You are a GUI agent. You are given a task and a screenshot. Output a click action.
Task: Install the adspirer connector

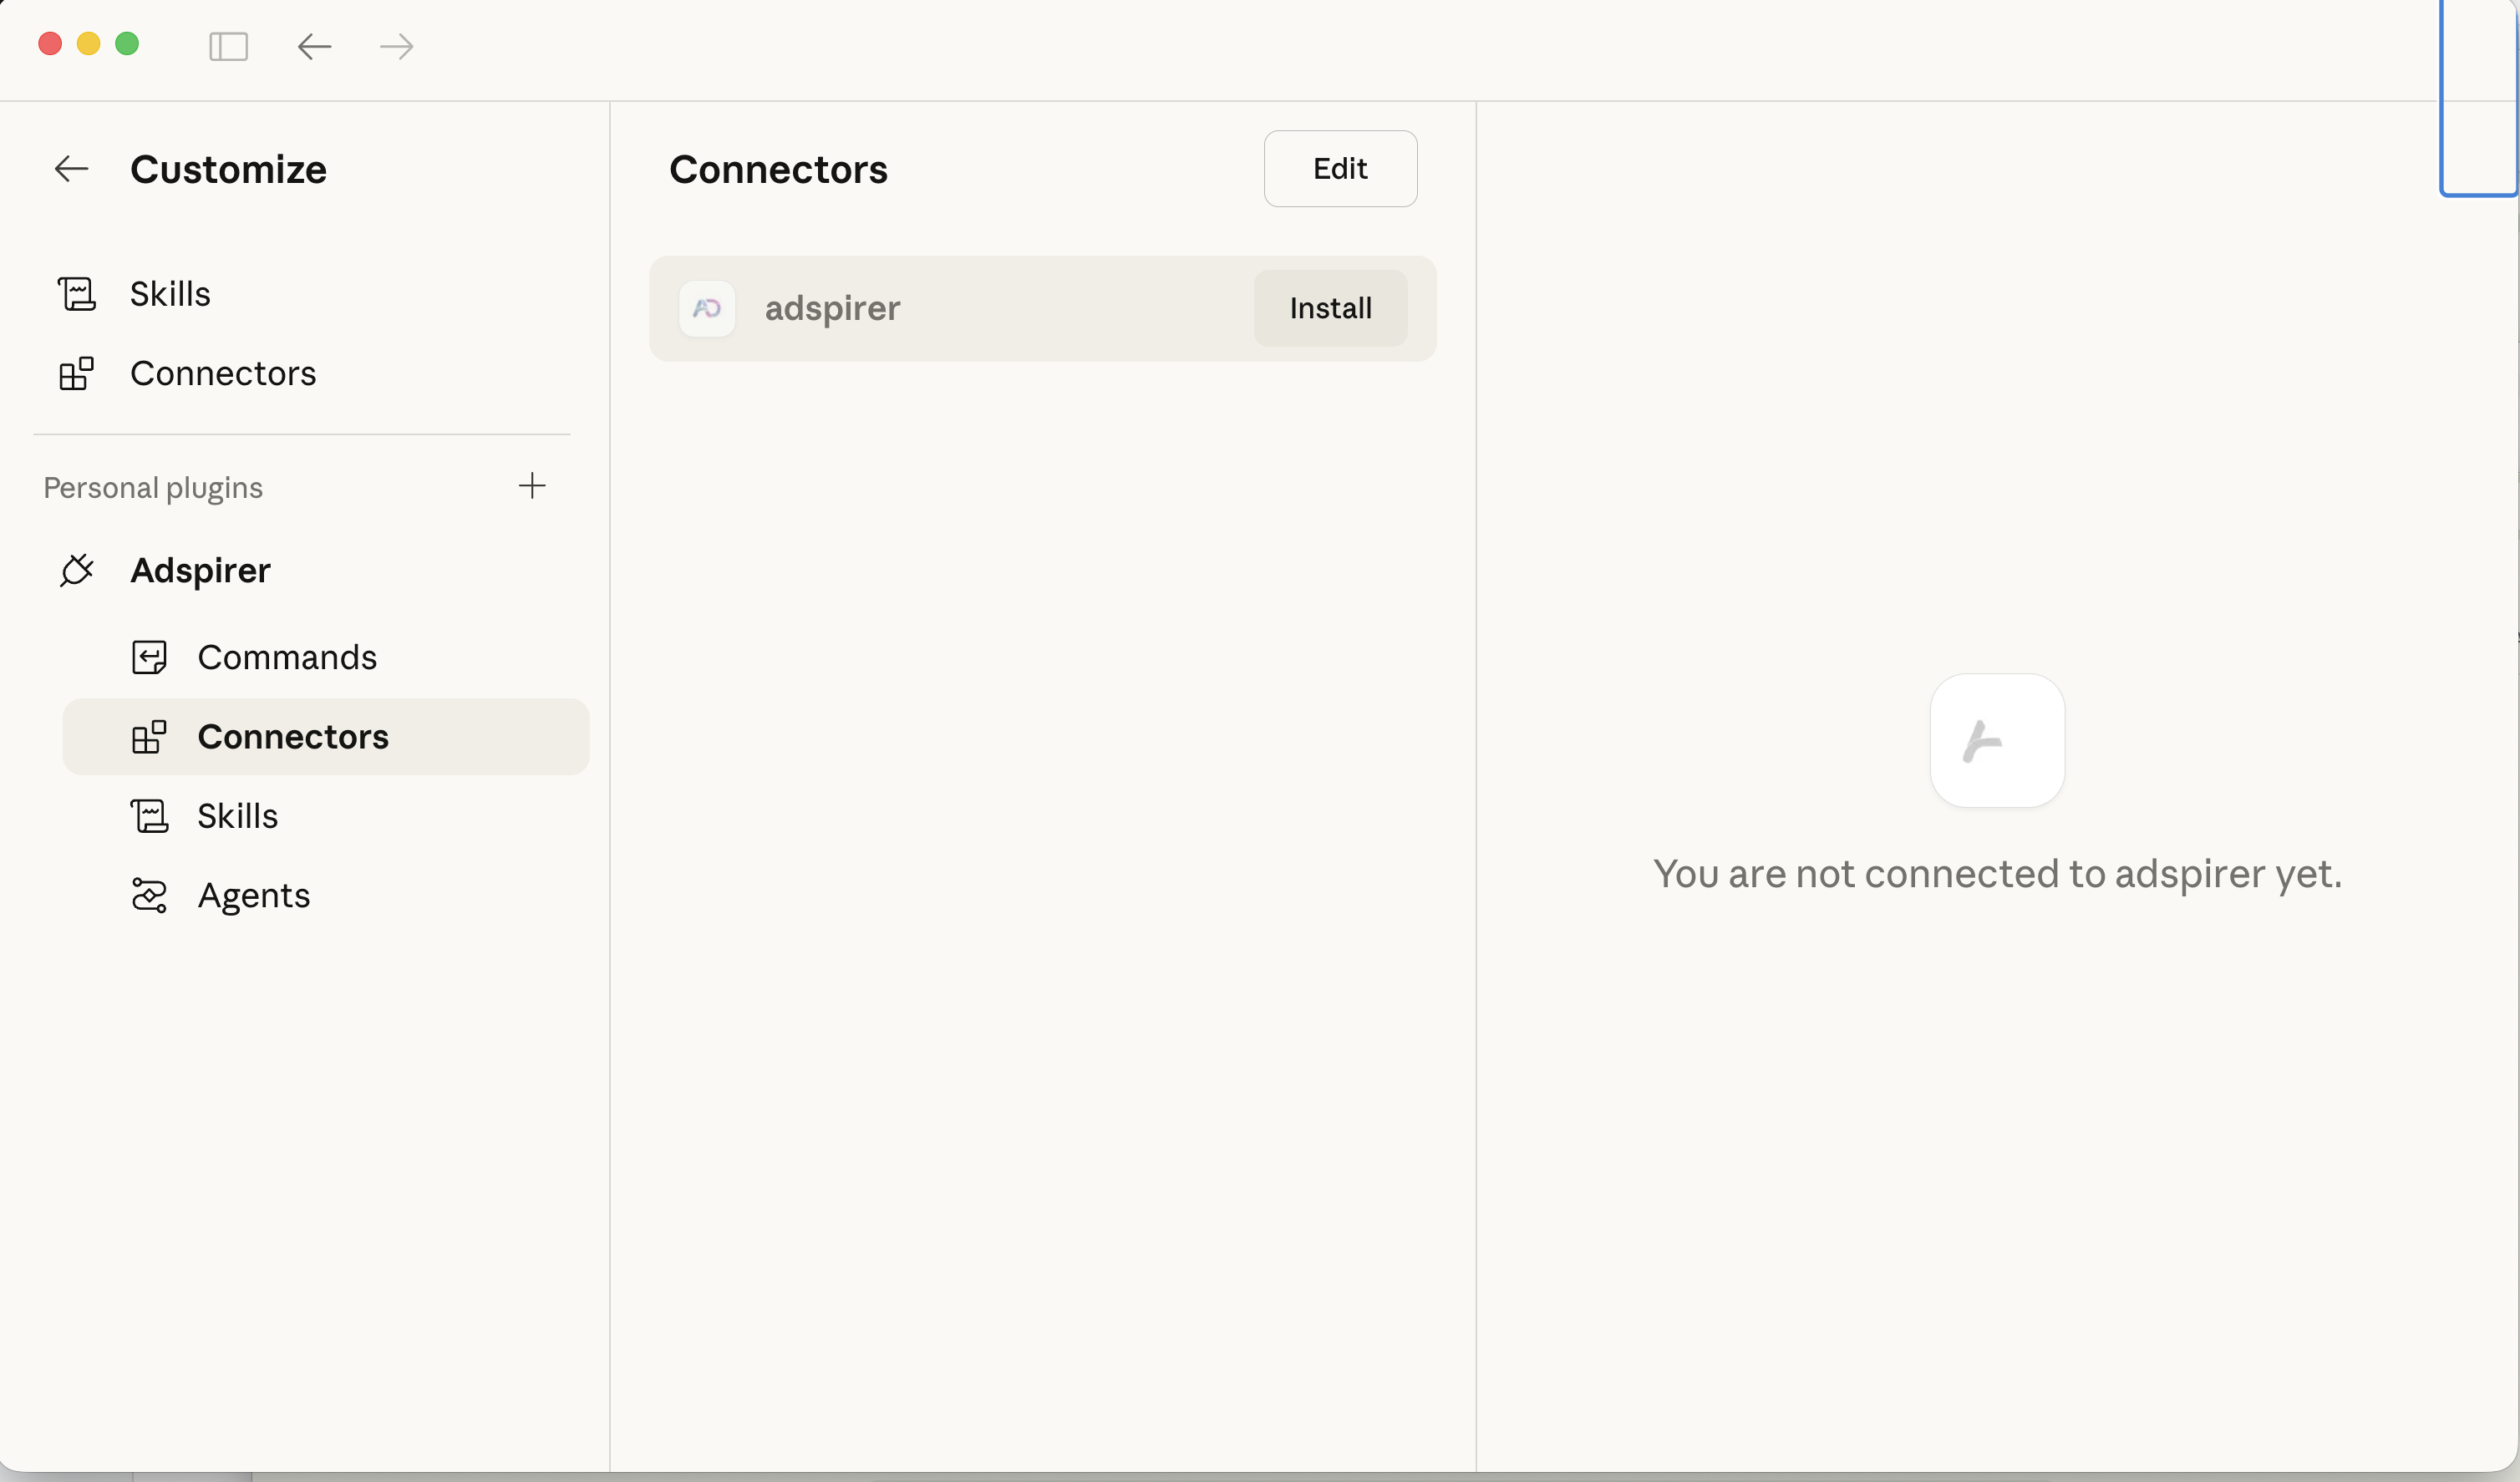(1330, 308)
